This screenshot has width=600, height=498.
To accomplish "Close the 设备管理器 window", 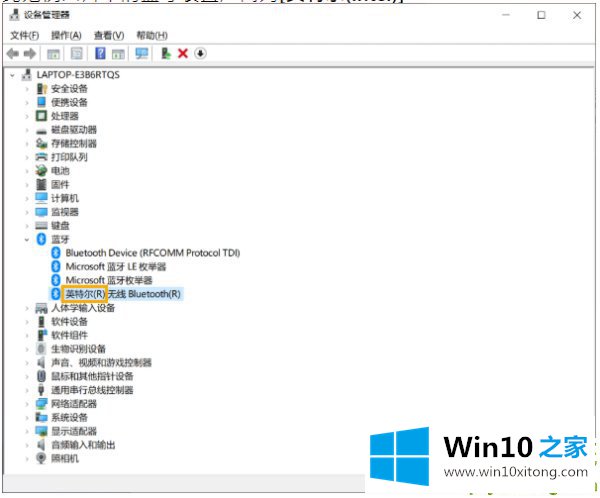I will pos(577,15).
